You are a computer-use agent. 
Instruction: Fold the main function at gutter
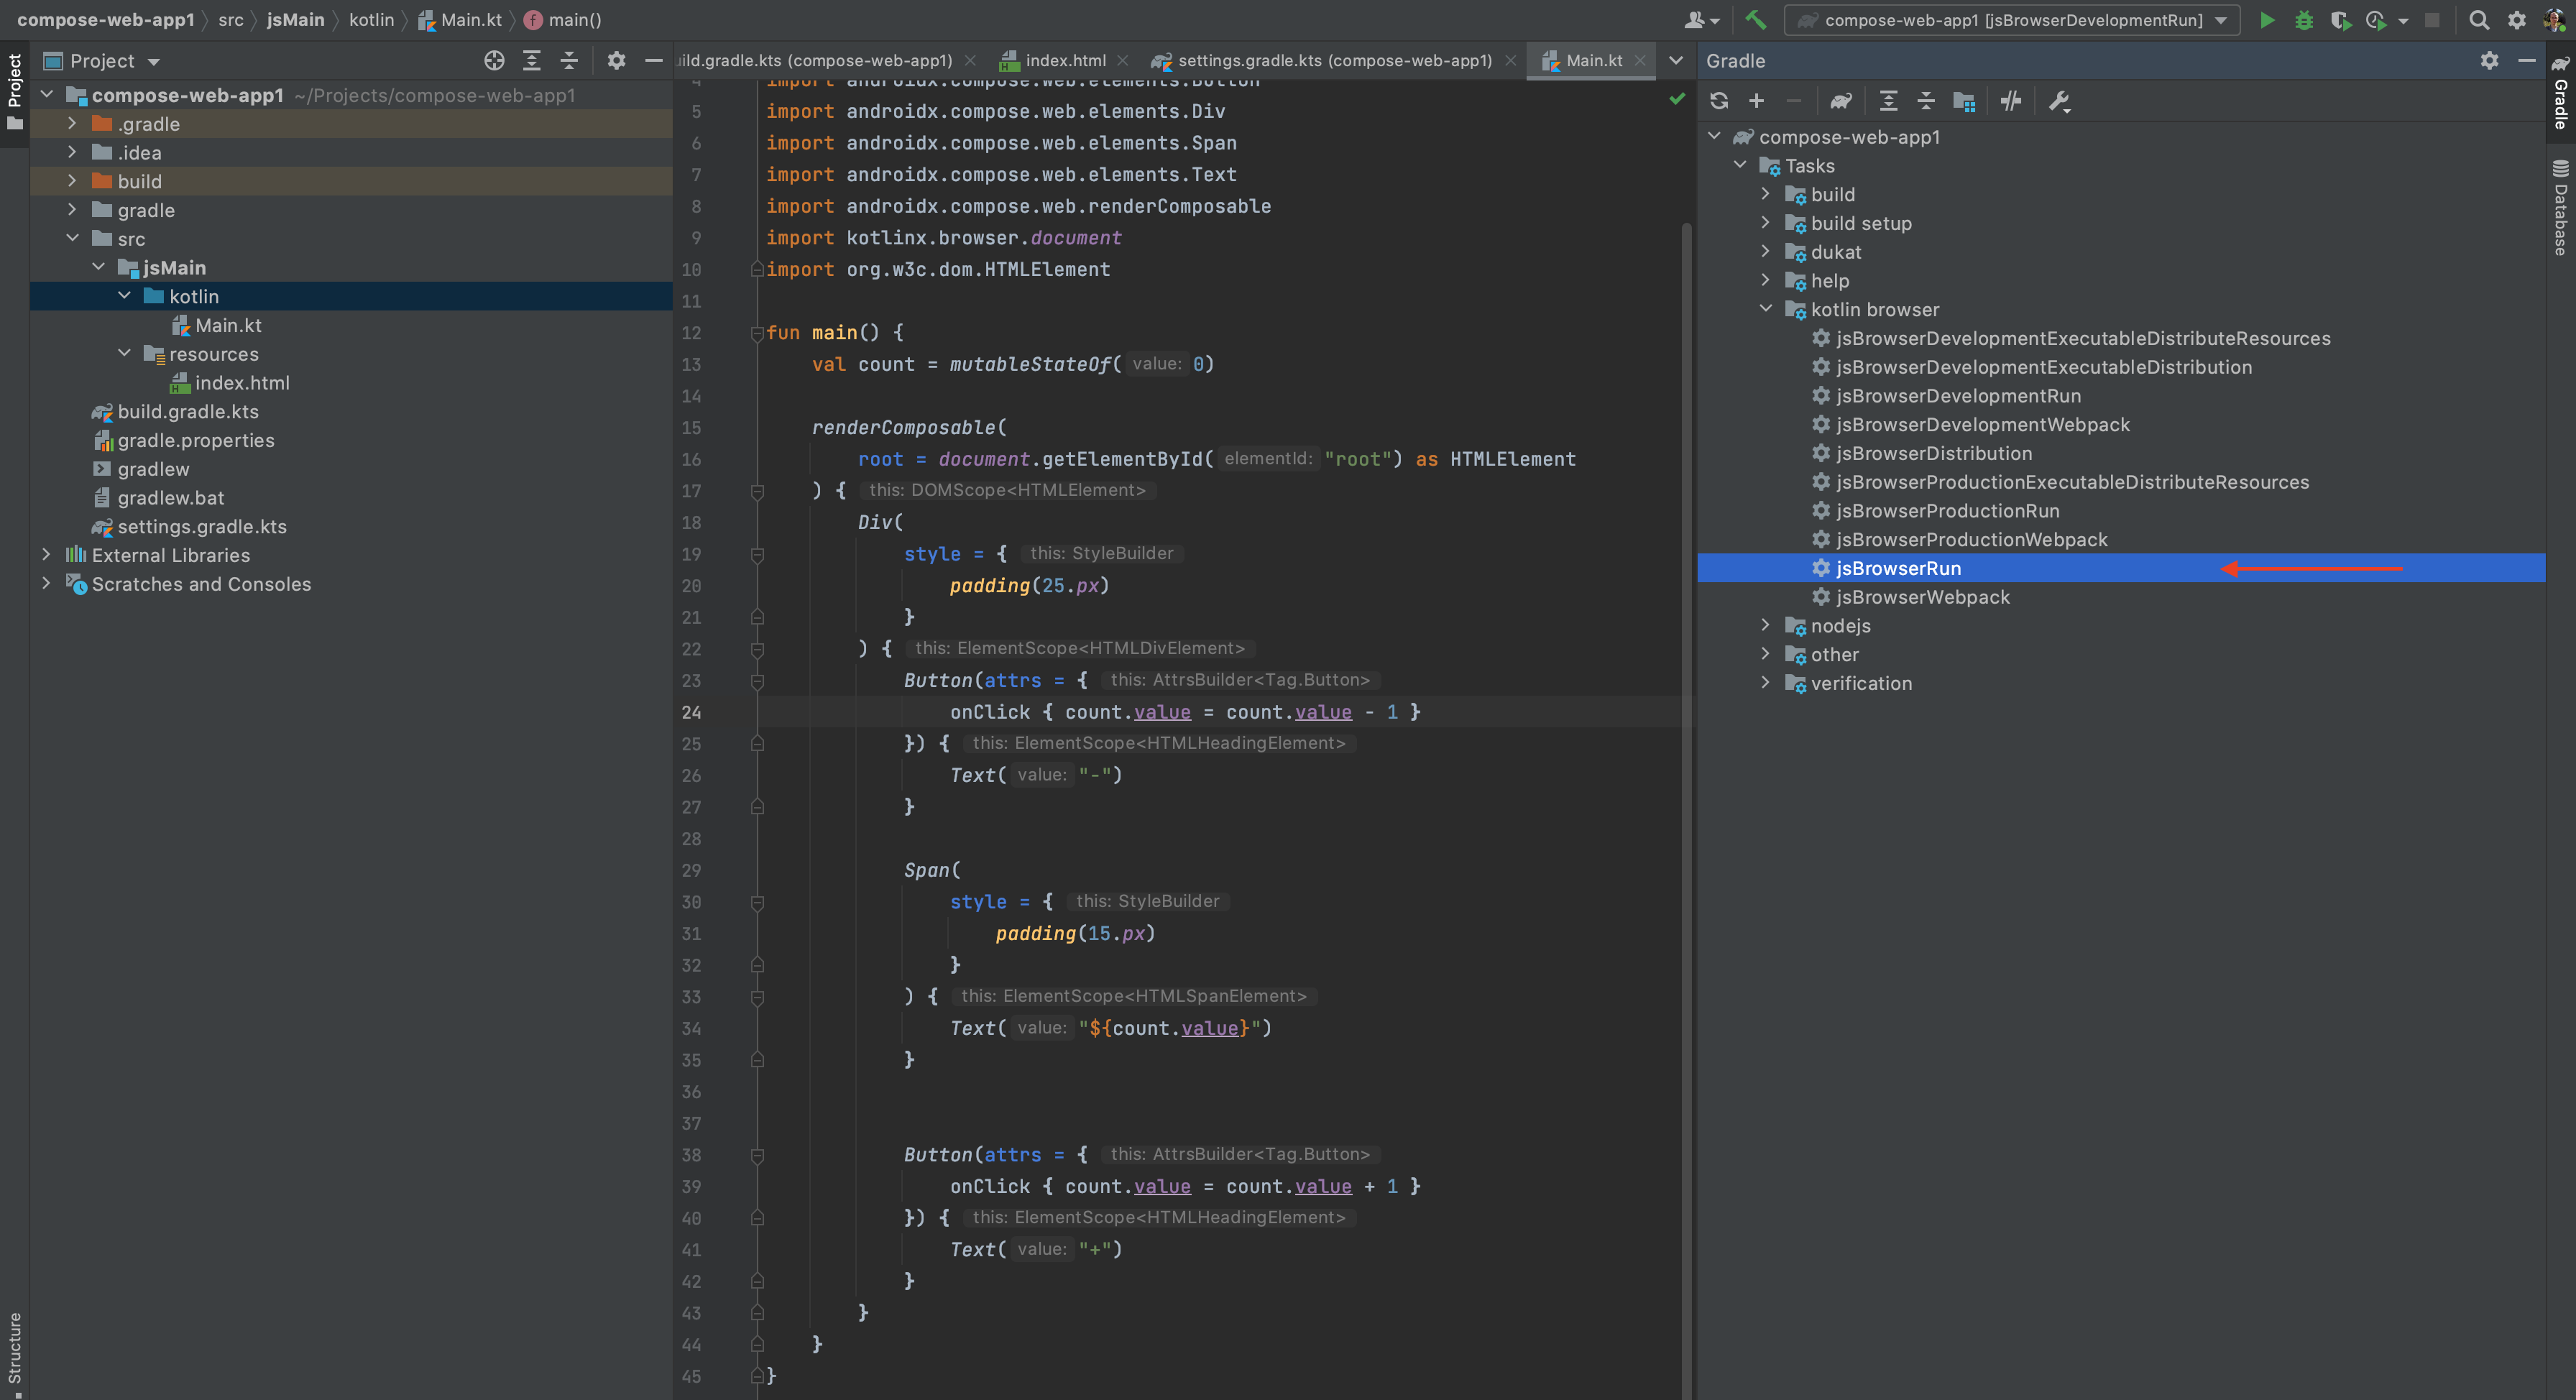[x=757, y=333]
